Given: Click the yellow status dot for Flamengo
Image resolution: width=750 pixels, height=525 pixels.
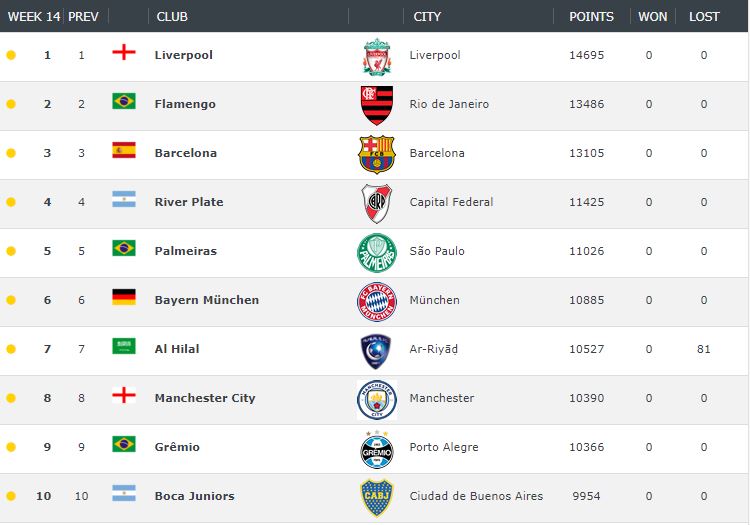Looking at the screenshot, I should (x=11, y=104).
